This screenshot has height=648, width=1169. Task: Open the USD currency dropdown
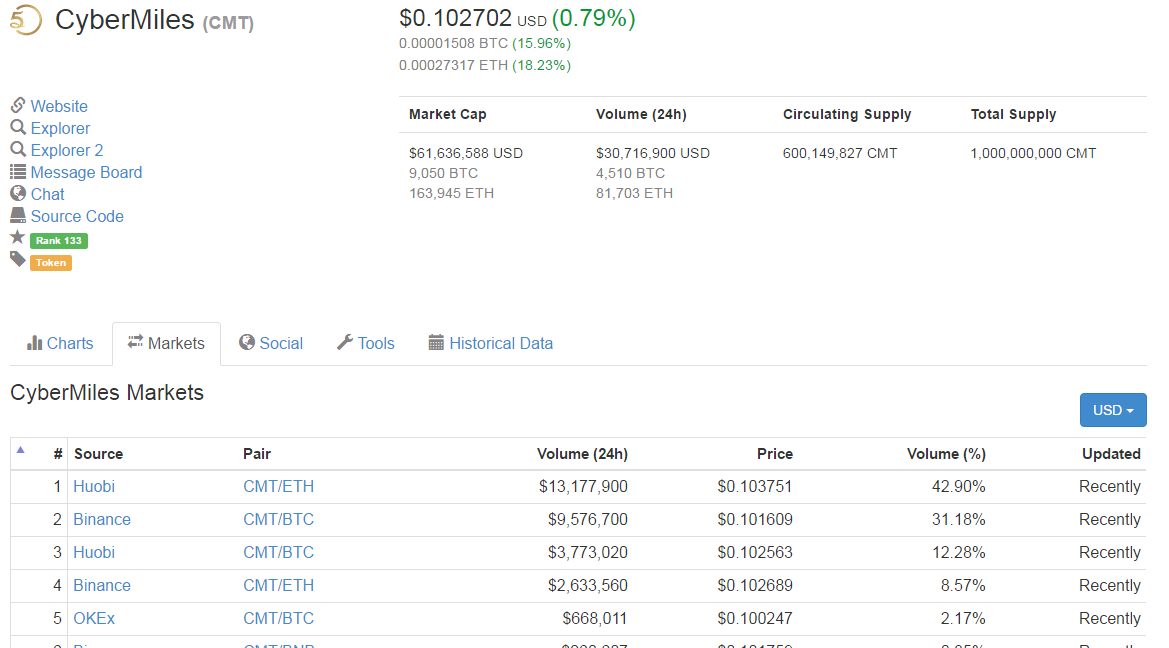click(x=1112, y=410)
